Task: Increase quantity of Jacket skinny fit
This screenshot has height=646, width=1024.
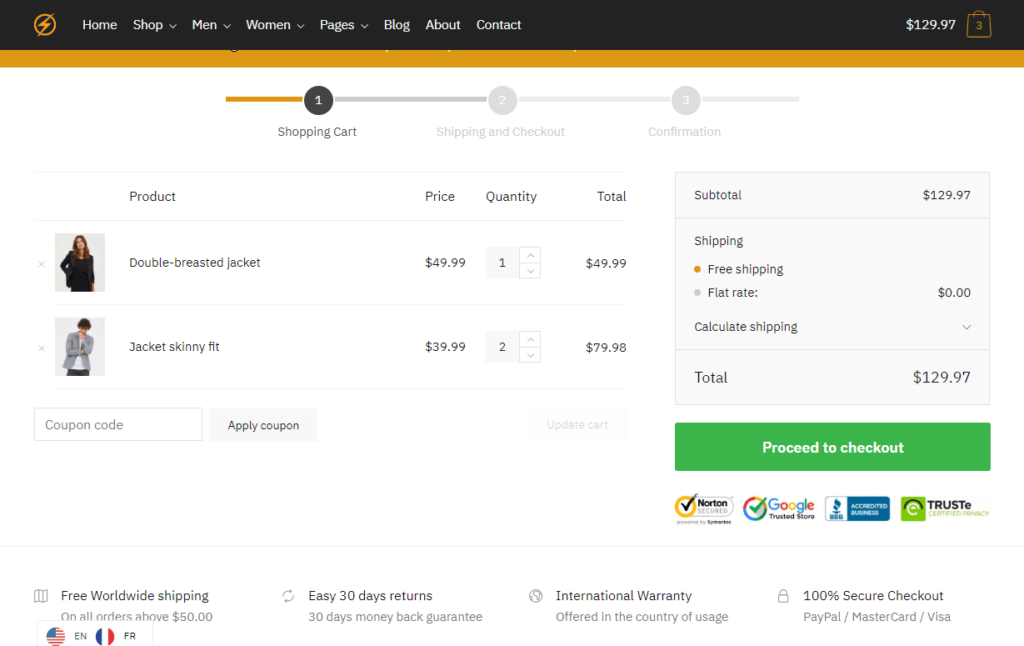Action: pyautogui.click(x=531, y=339)
